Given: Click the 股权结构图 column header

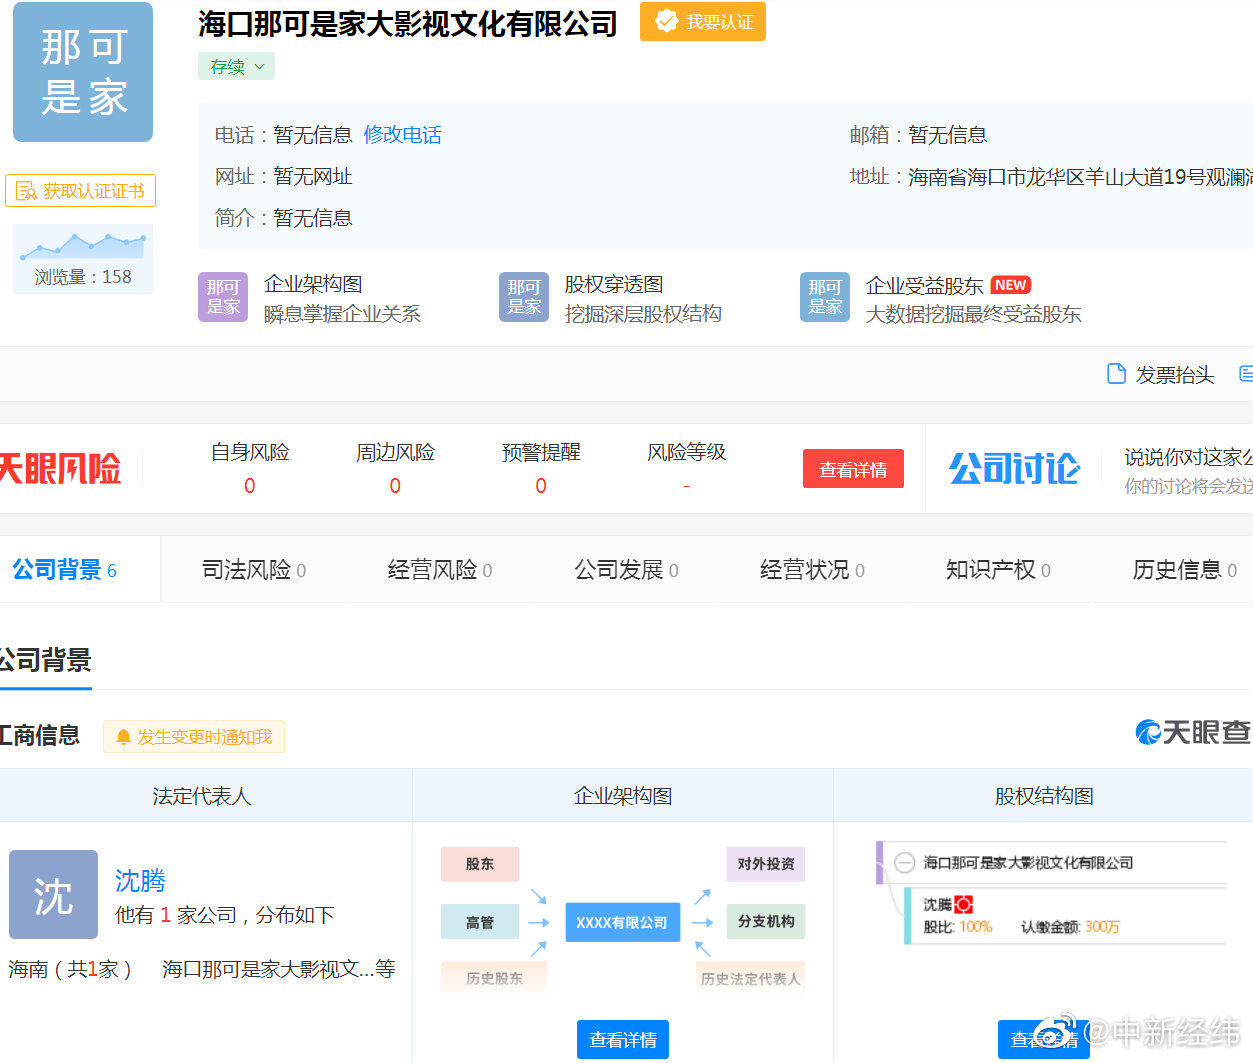Looking at the screenshot, I should point(1044,796).
